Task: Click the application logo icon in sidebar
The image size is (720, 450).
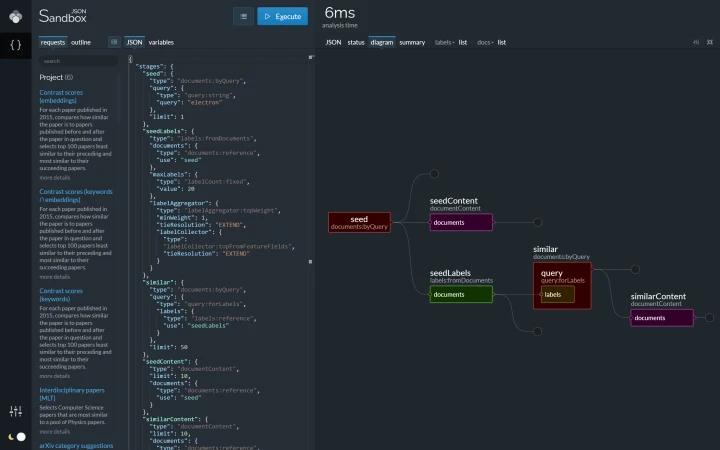Action: click(16, 17)
